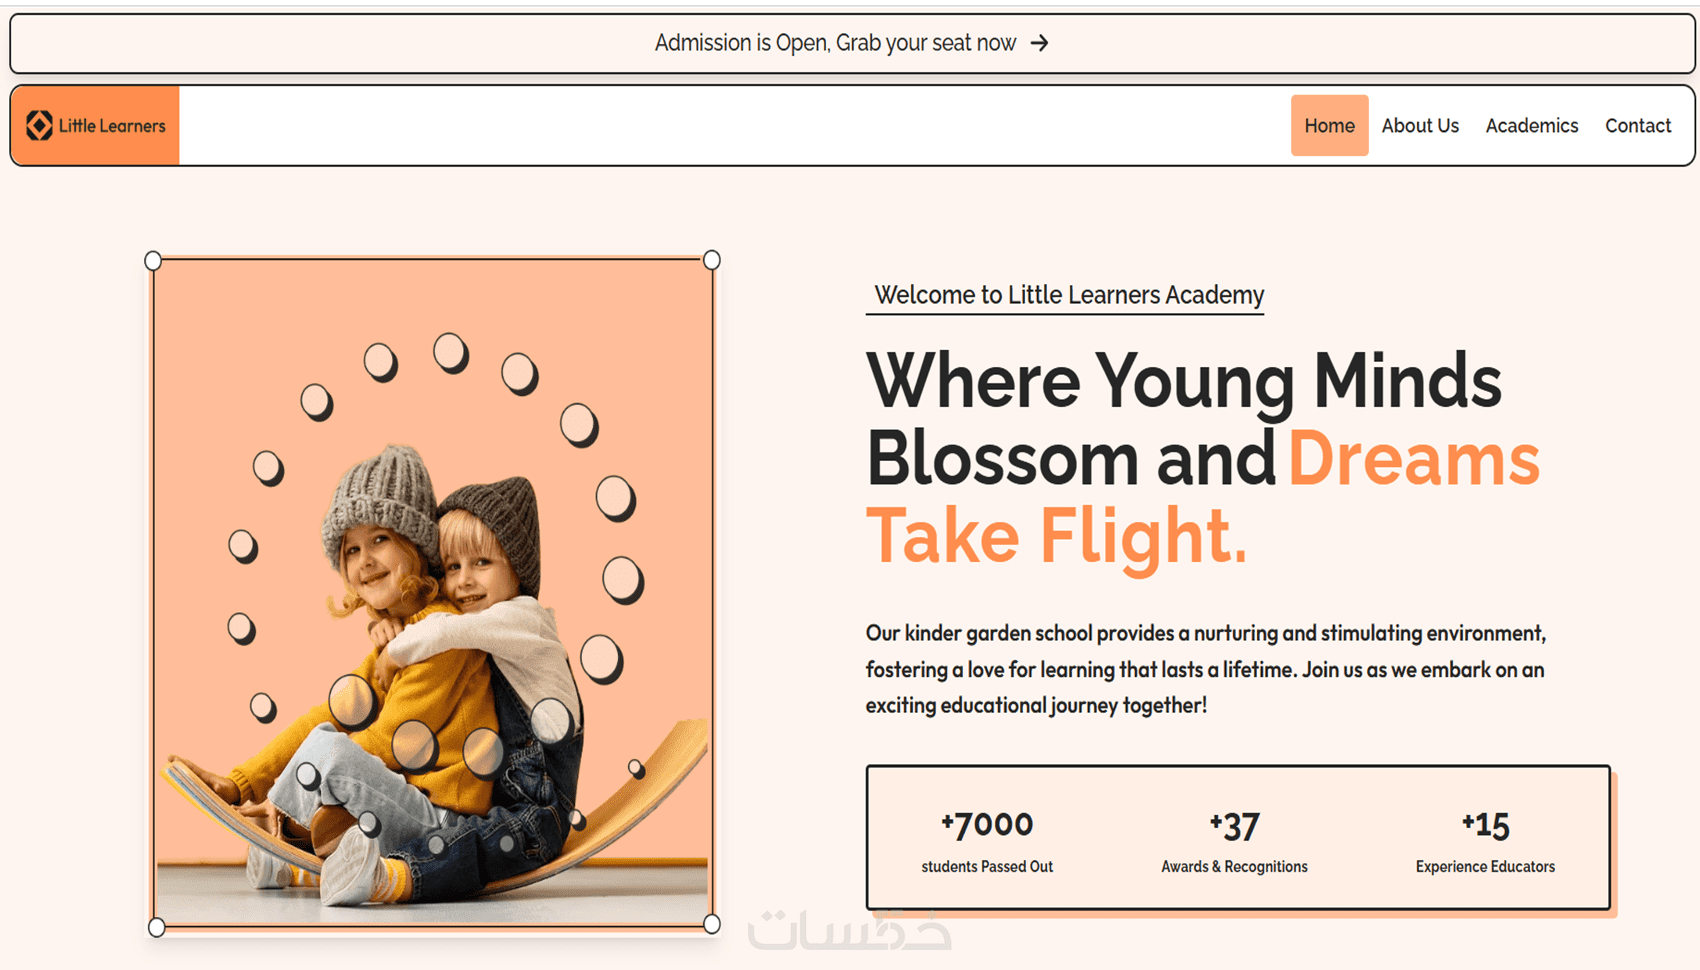Open the Home nav tab
The height and width of the screenshot is (970, 1700).
click(x=1329, y=125)
